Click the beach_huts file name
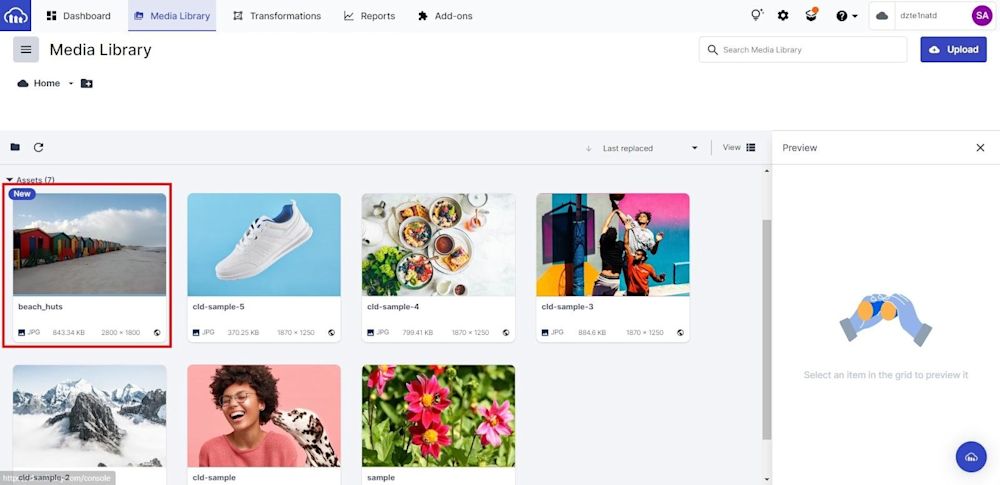Screen dimensions: 1000x485 40,307
